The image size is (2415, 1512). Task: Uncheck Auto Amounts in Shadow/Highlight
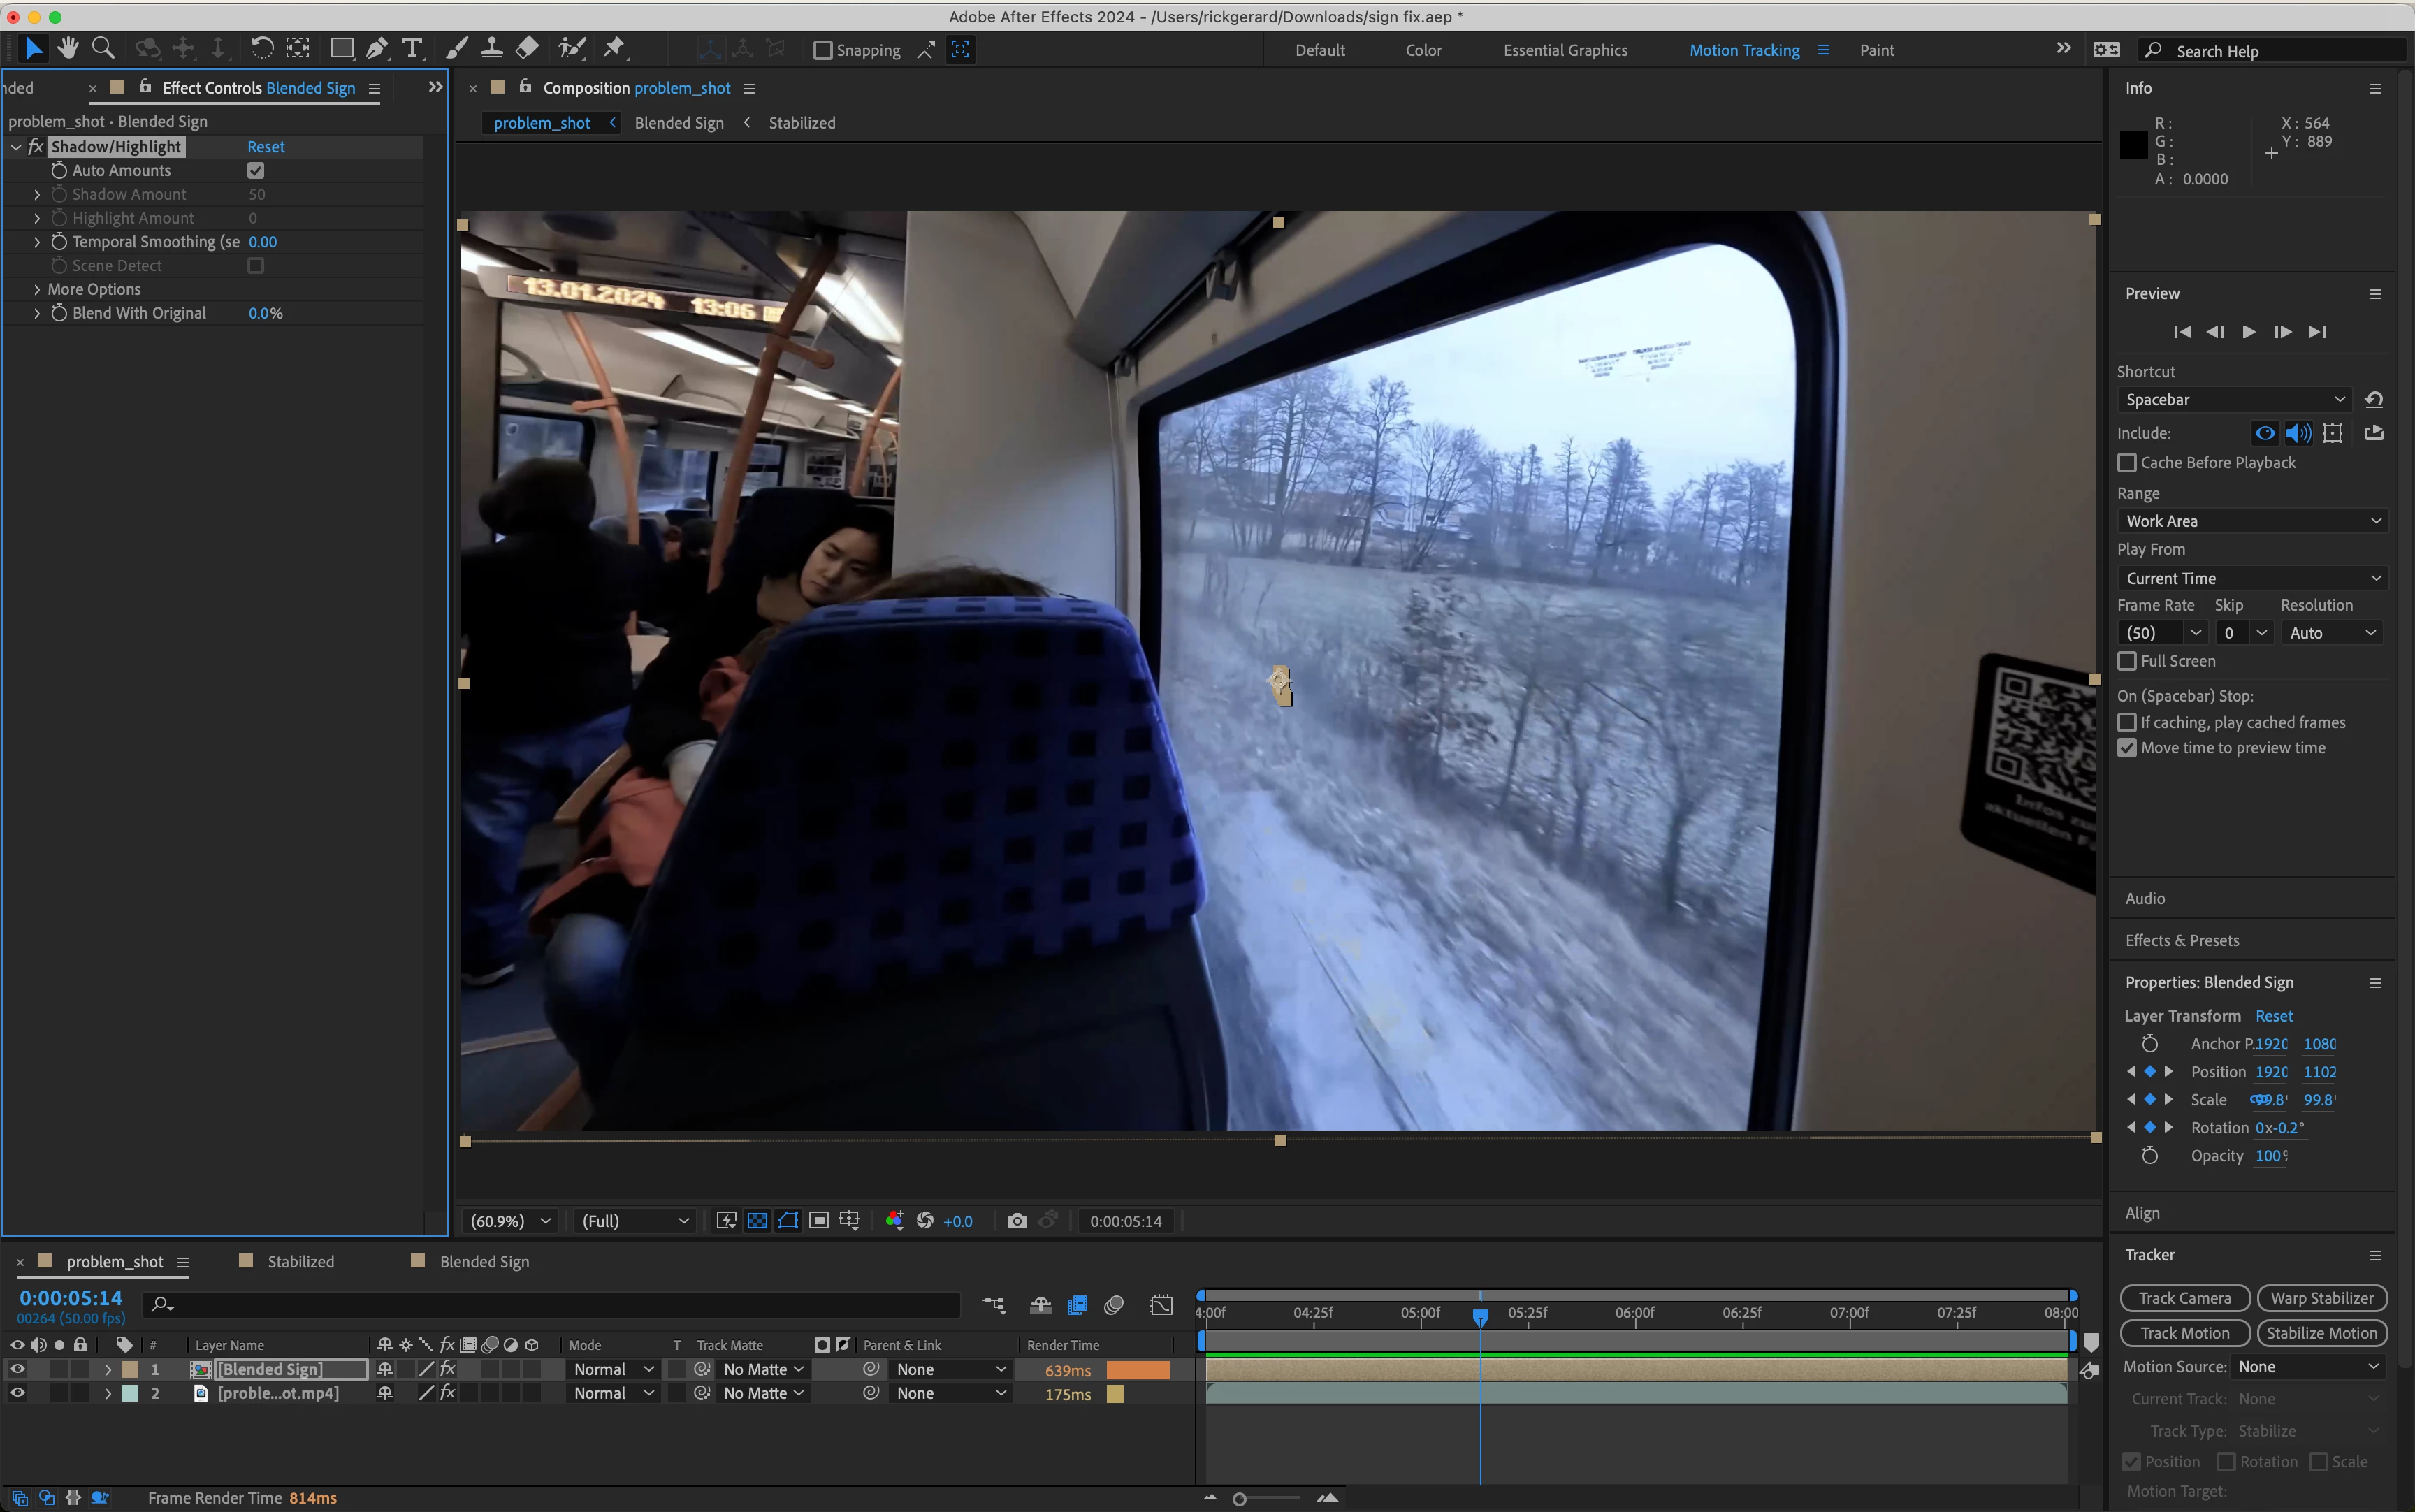coord(256,170)
